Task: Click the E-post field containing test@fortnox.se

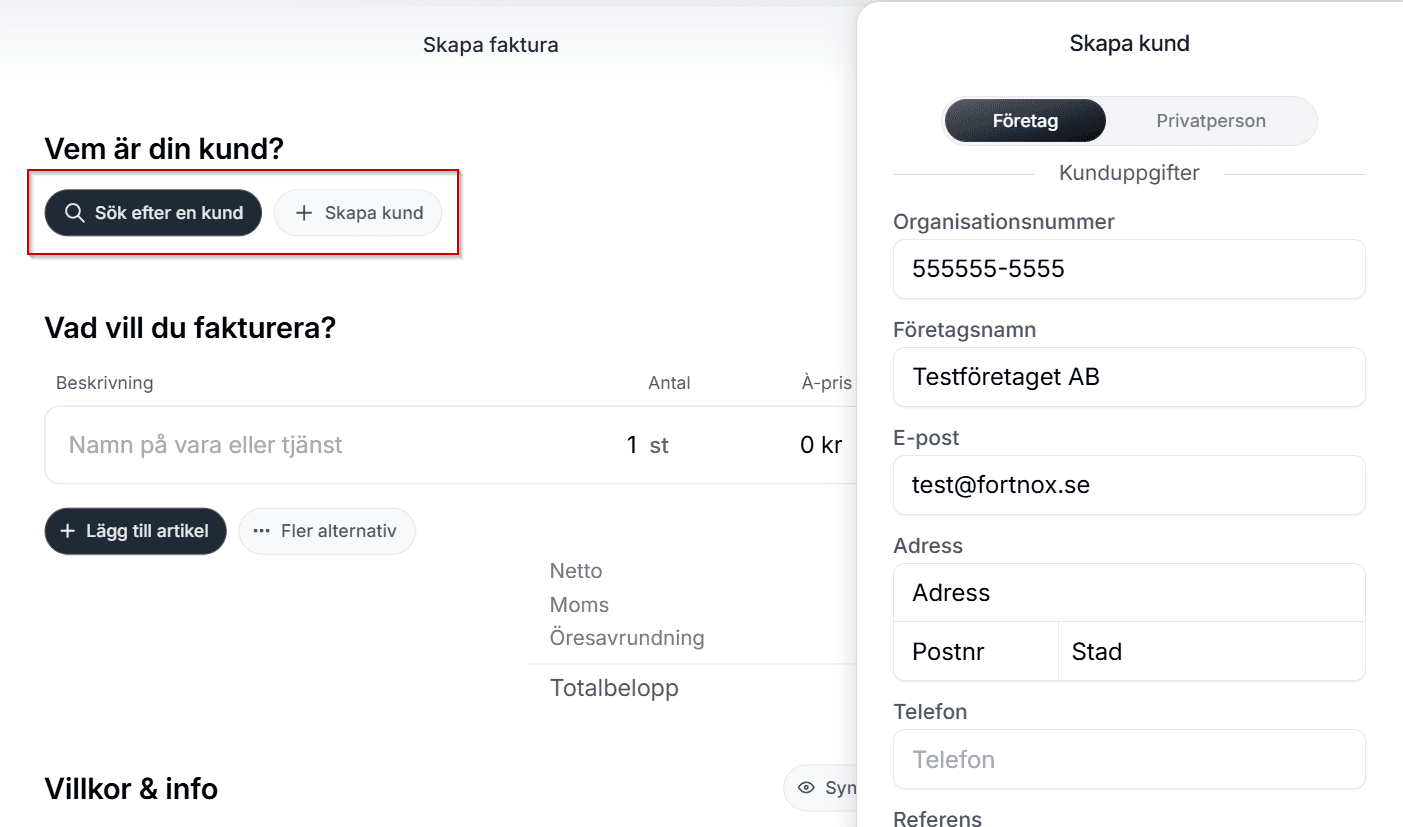Action: [x=1128, y=485]
